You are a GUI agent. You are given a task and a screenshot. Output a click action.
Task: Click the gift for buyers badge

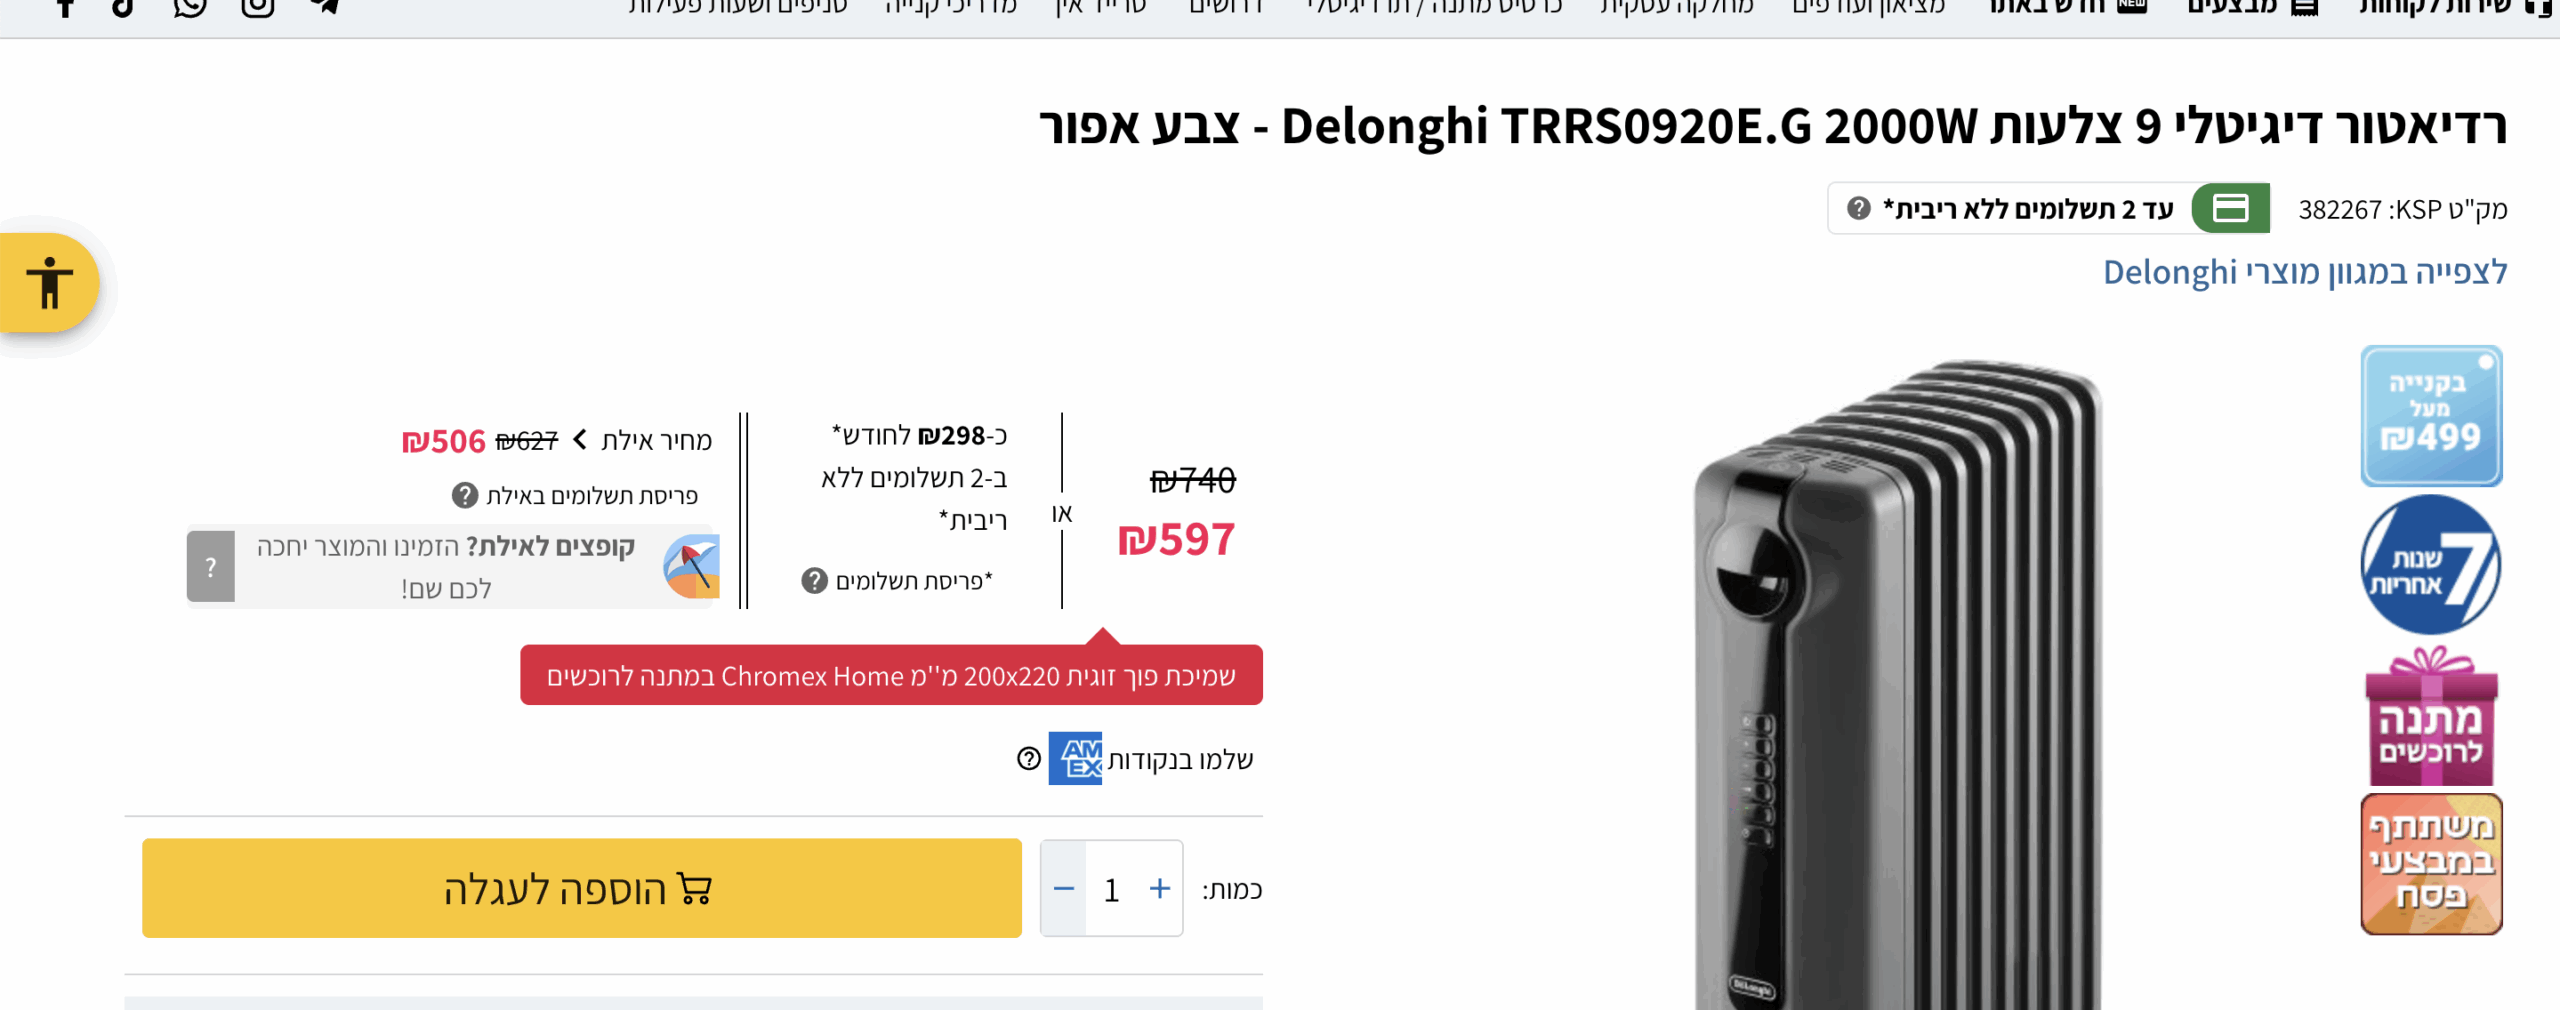[x=2431, y=717]
